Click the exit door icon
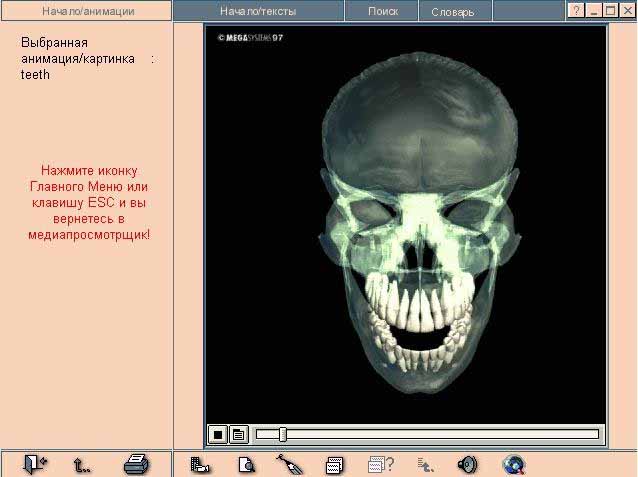This screenshot has width=638, height=477. point(35,464)
